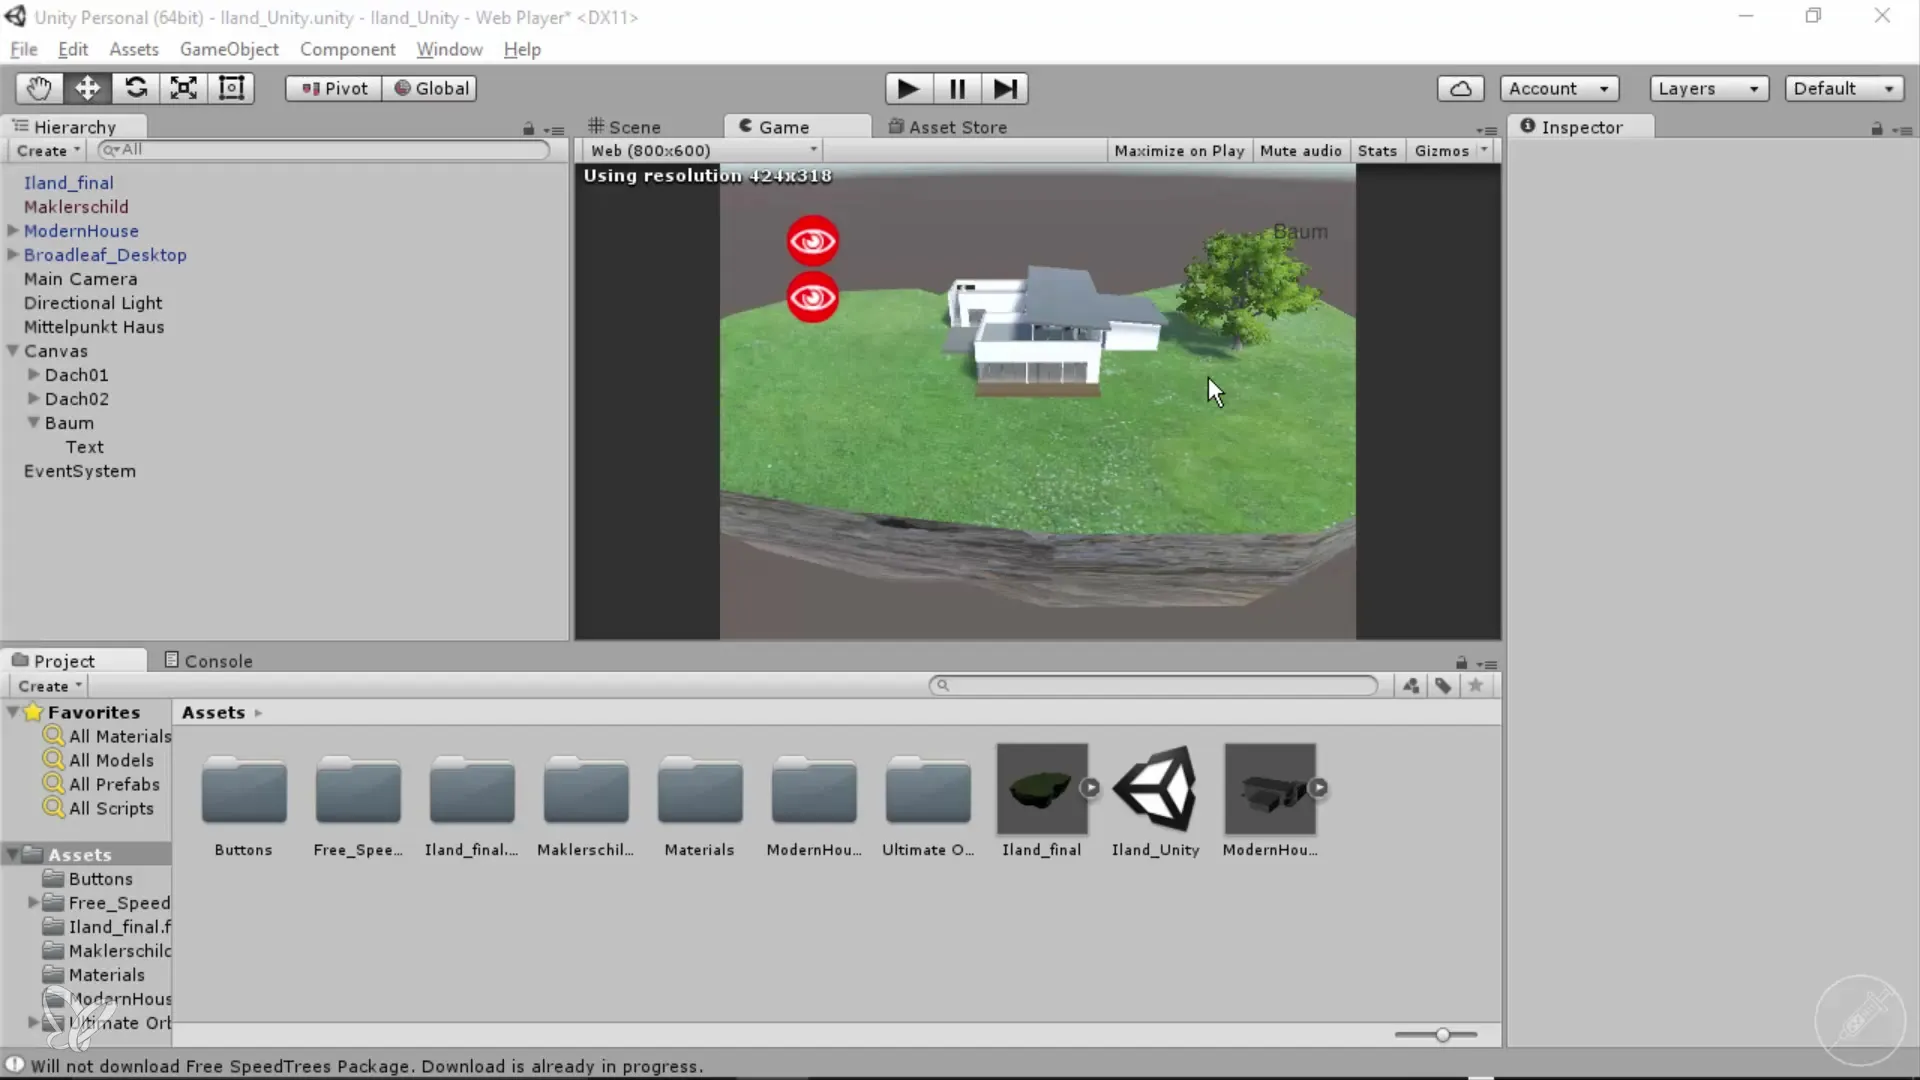Click the Hierarchy search field
The height and width of the screenshot is (1080, 1920).
tap(323, 150)
